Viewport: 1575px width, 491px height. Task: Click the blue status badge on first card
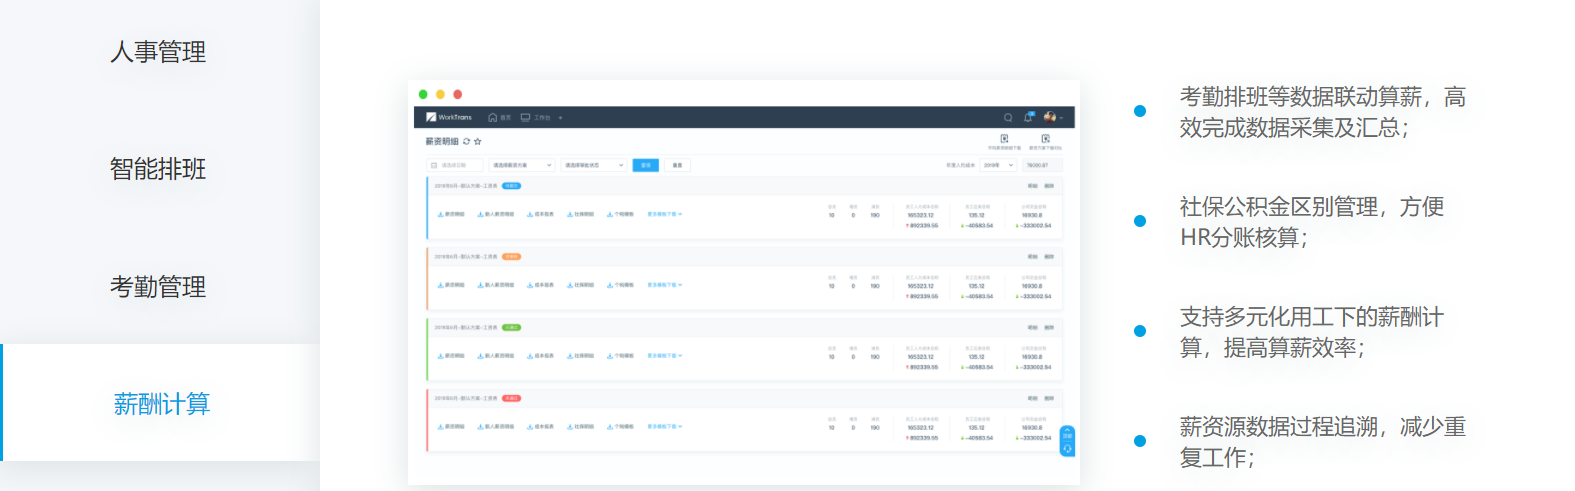[511, 186]
